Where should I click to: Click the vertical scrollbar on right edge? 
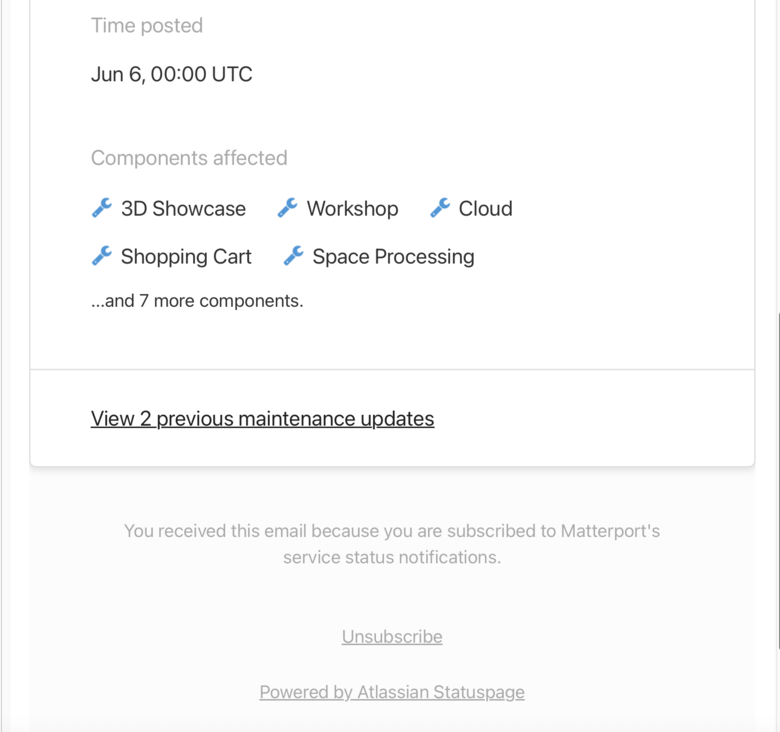pyautogui.click(x=778, y=480)
